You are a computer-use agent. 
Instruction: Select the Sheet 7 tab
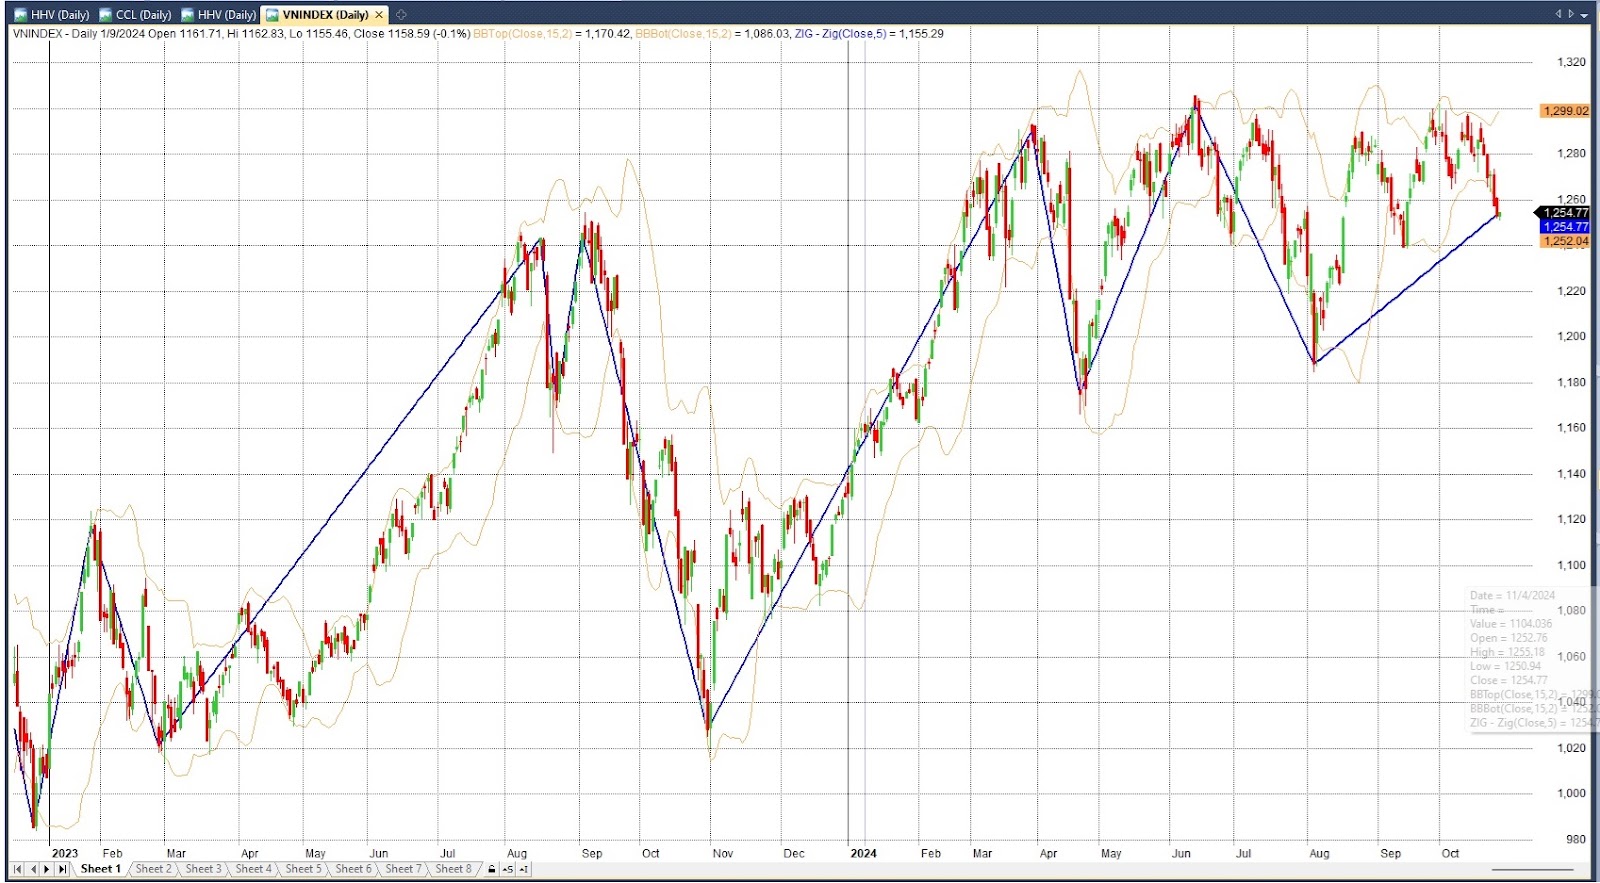pos(404,869)
